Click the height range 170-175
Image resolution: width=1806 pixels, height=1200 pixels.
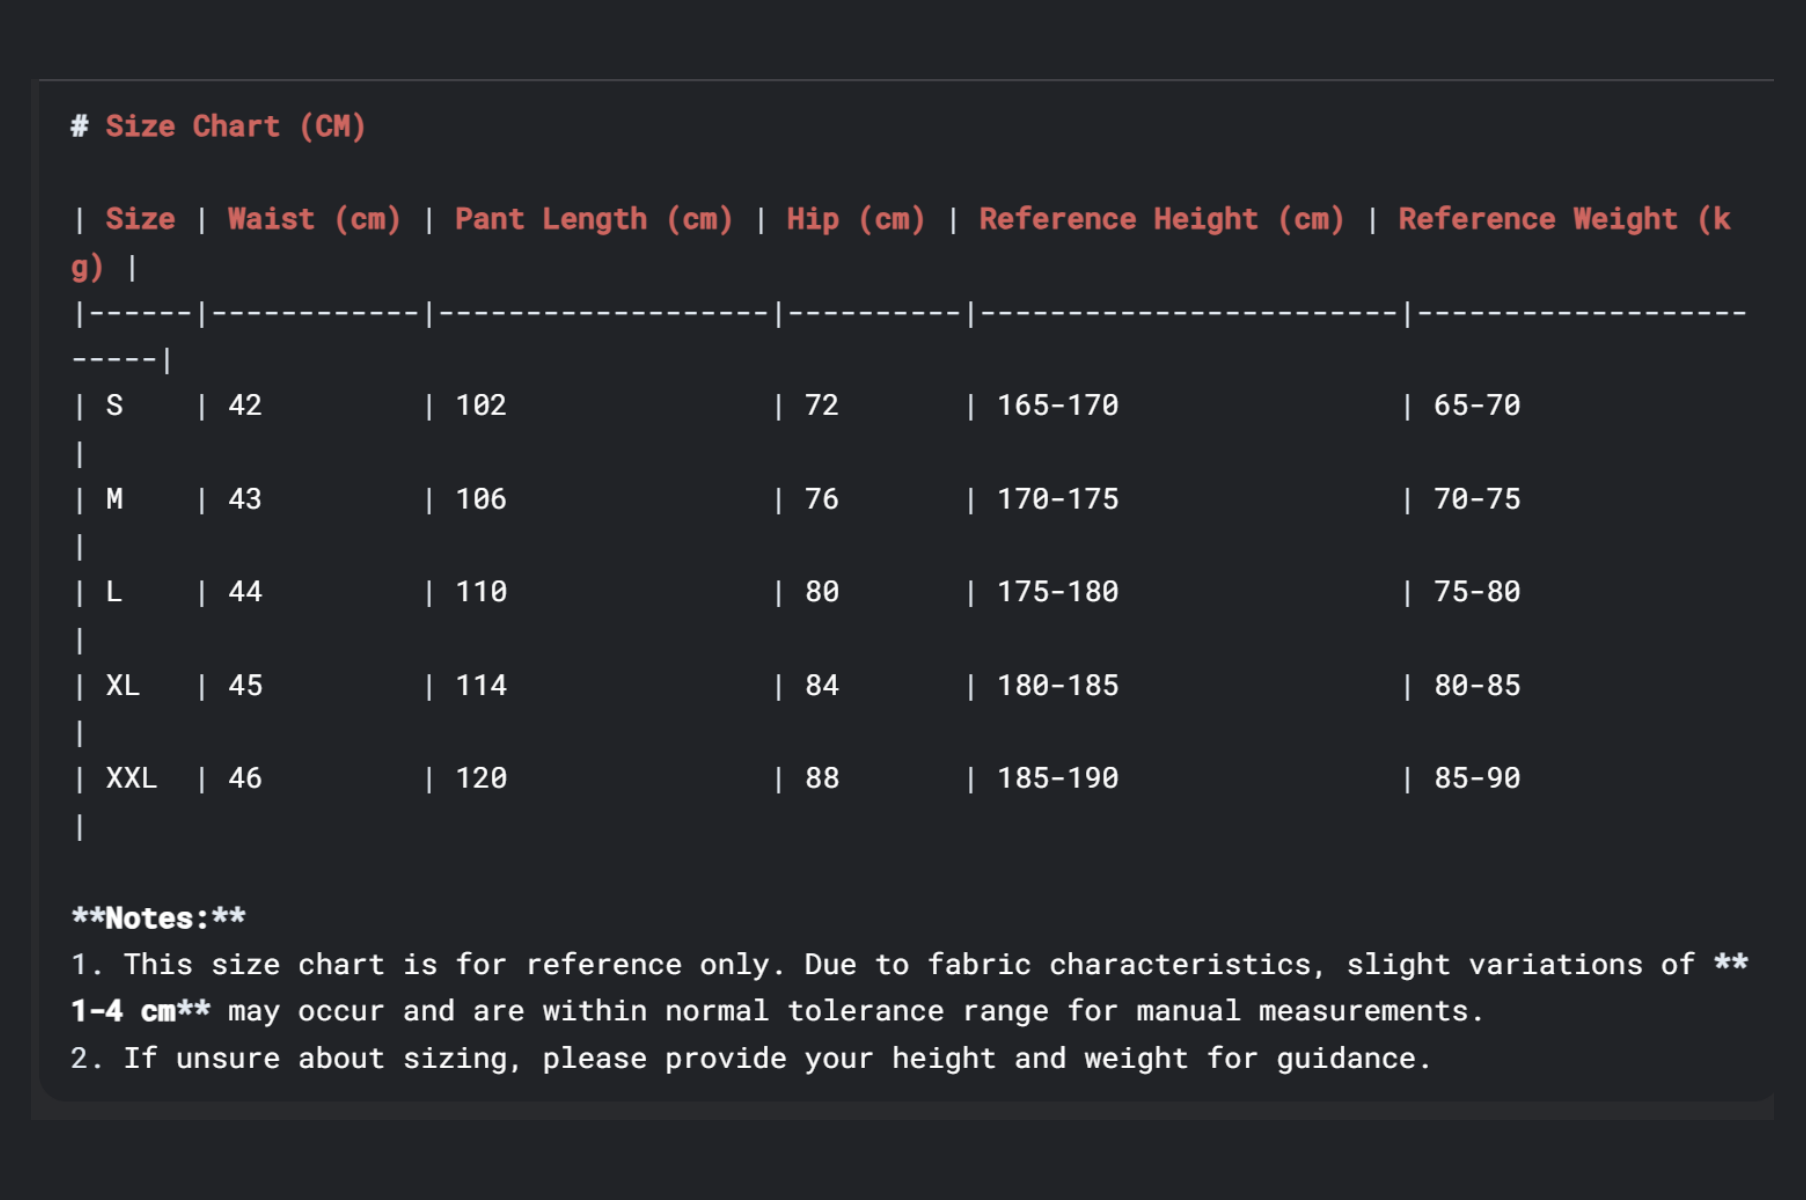click(x=1057, y=499)
